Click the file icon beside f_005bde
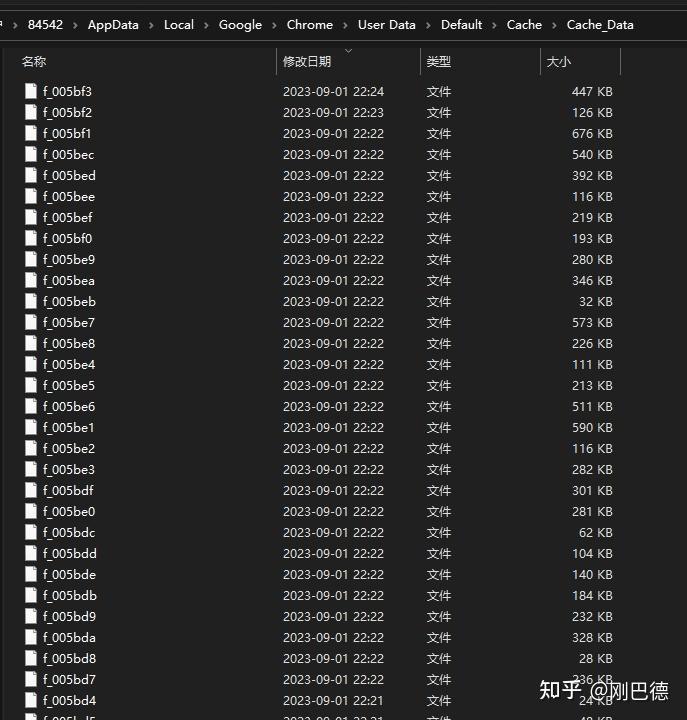The width and height of the screenshot is (687, 720). click(x=31, y=574)
